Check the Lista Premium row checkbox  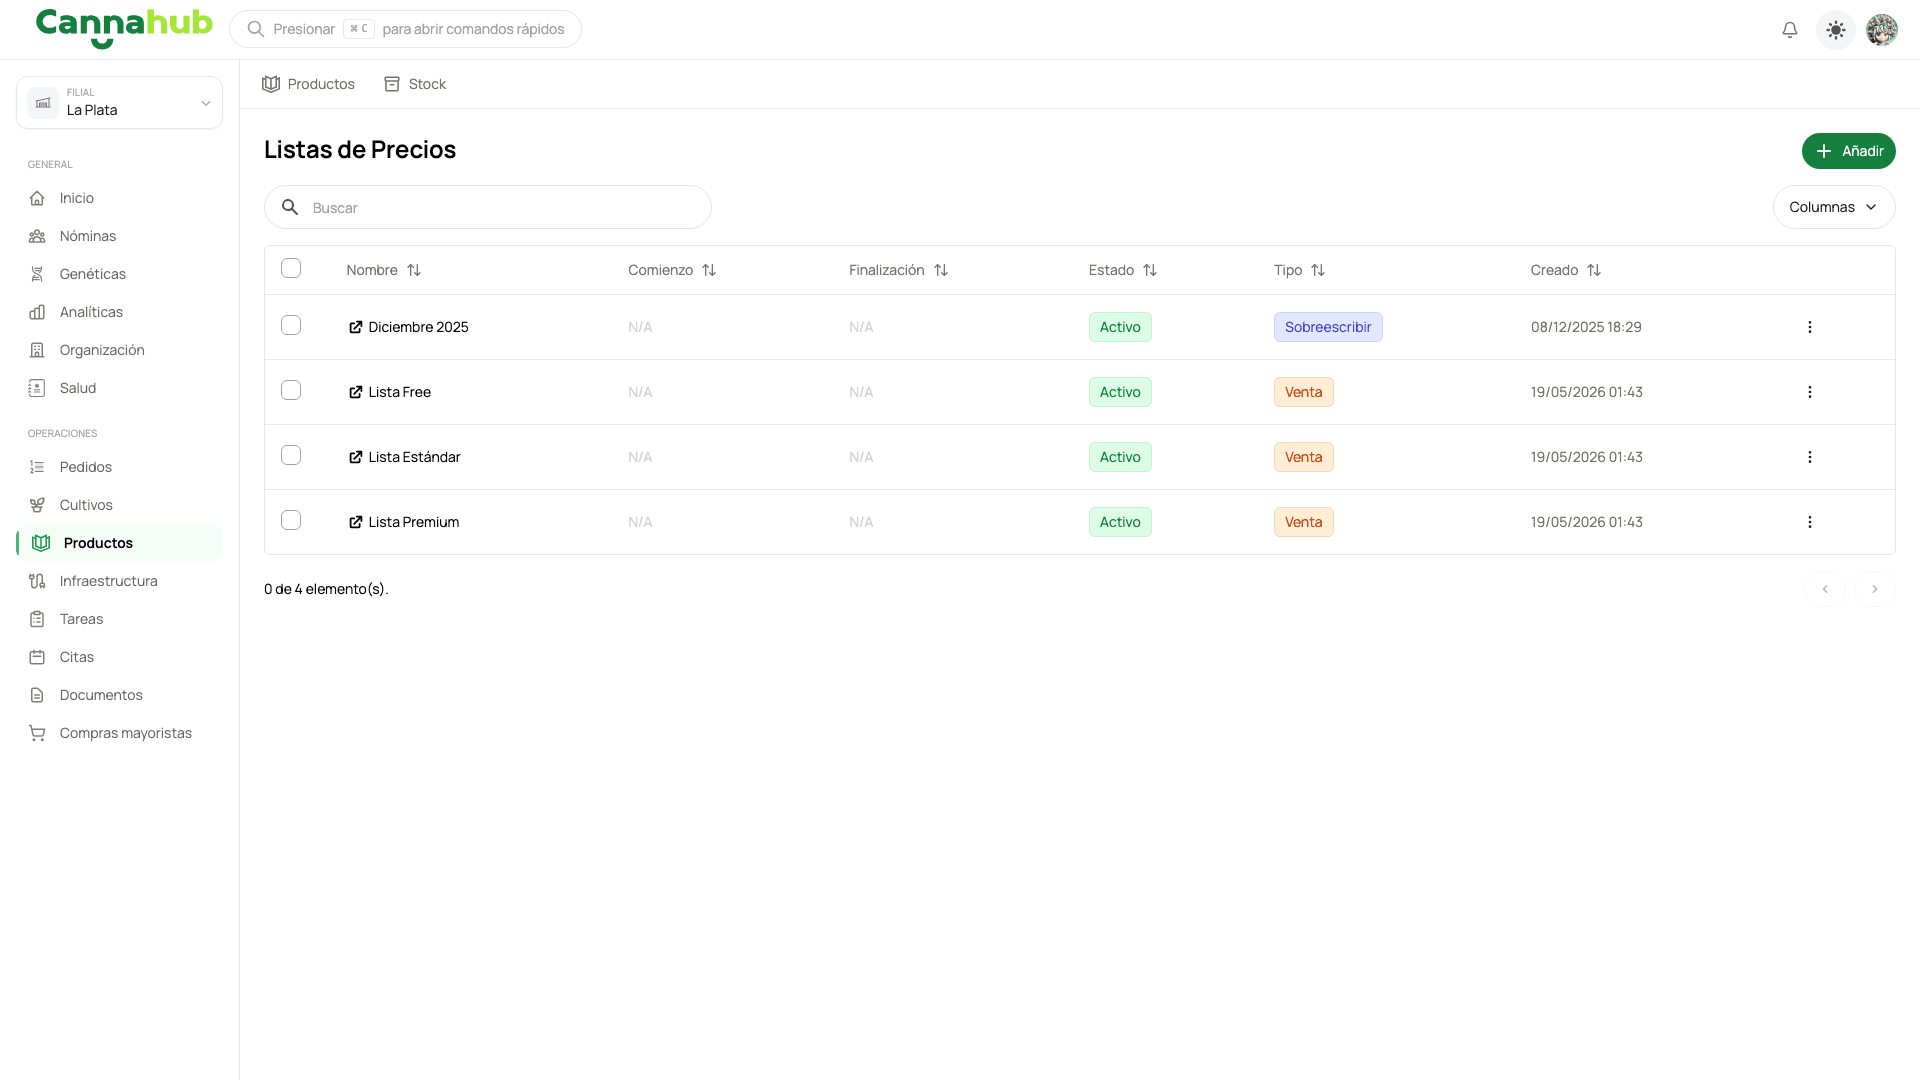(x=291, y=520)
